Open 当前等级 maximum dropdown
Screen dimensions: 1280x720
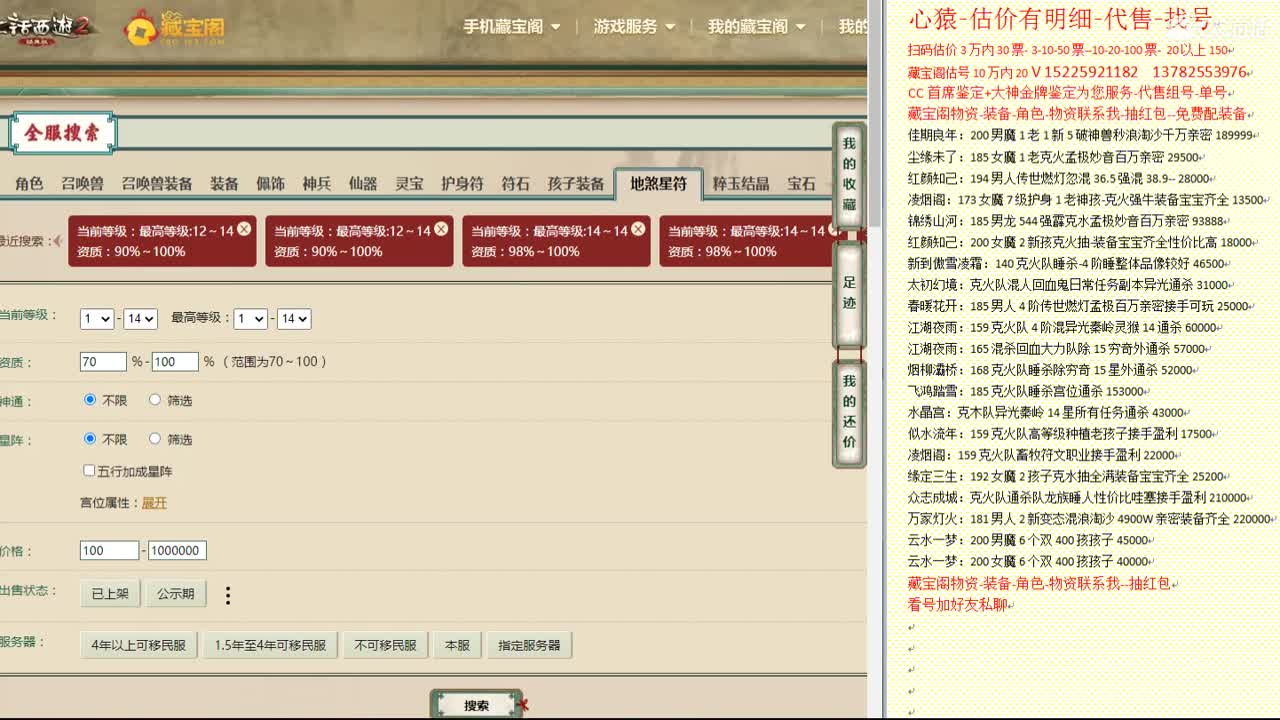tap(141, 319)
